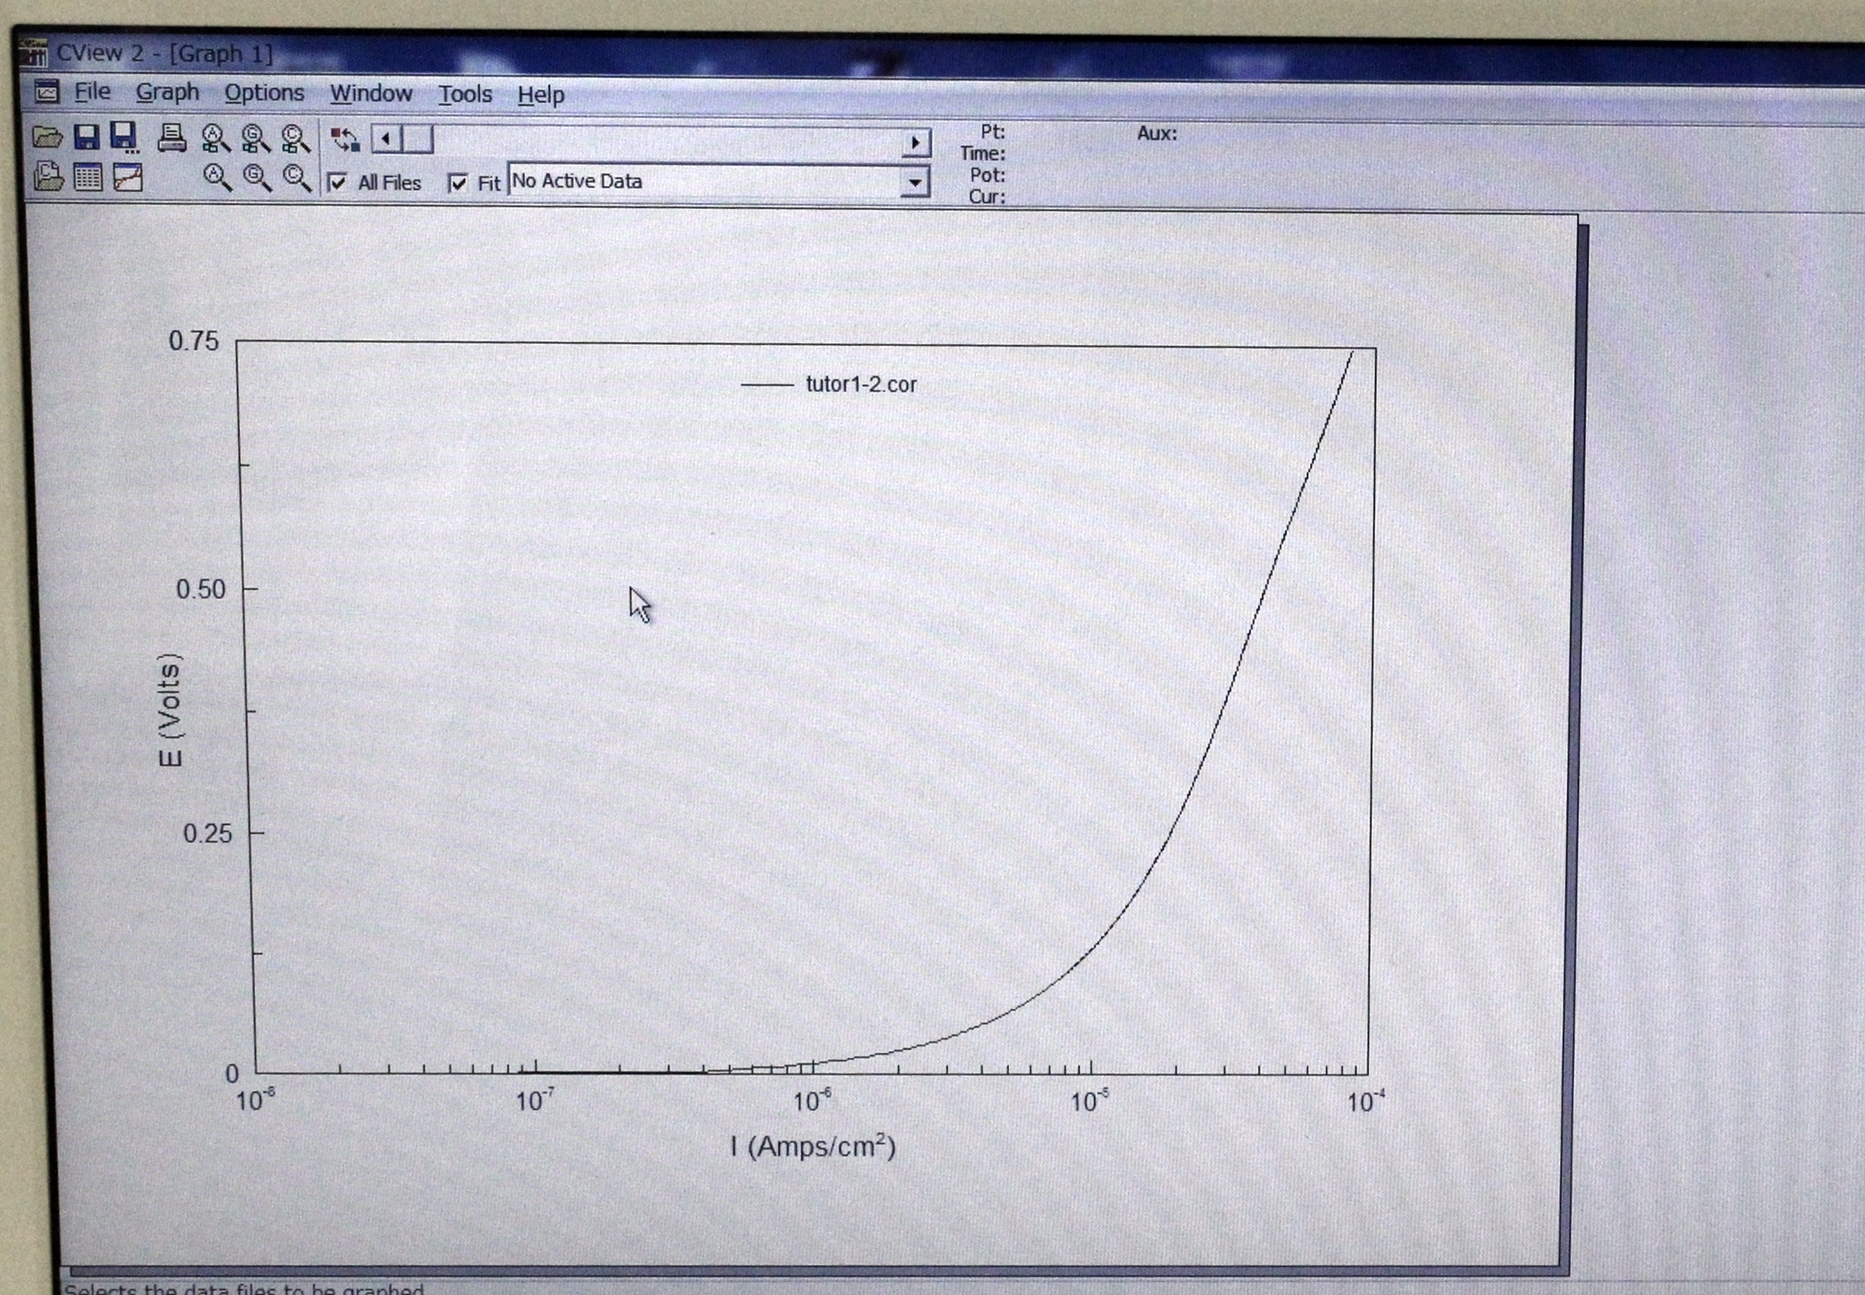Click the E (Volts) axis label
1865x1295 pixels.
pos(171,710)
